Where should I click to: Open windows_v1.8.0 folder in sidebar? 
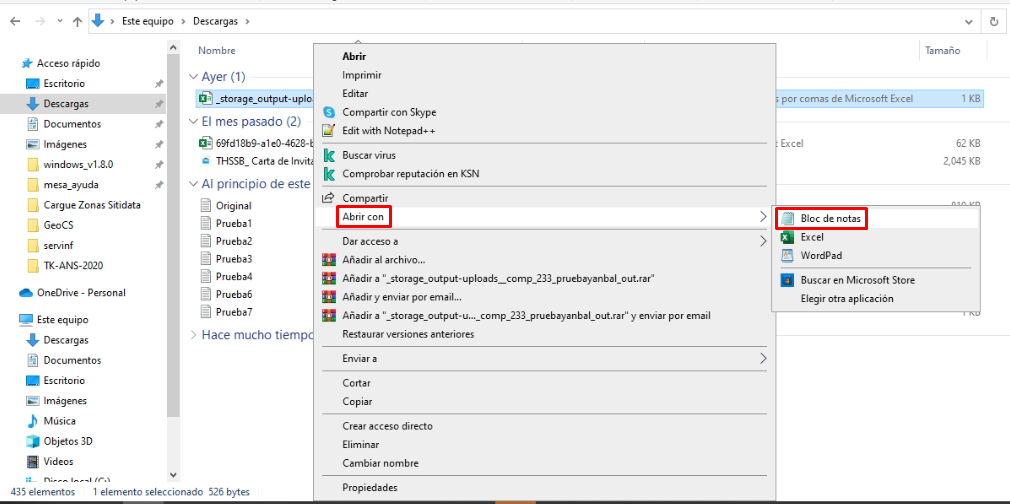78,164
